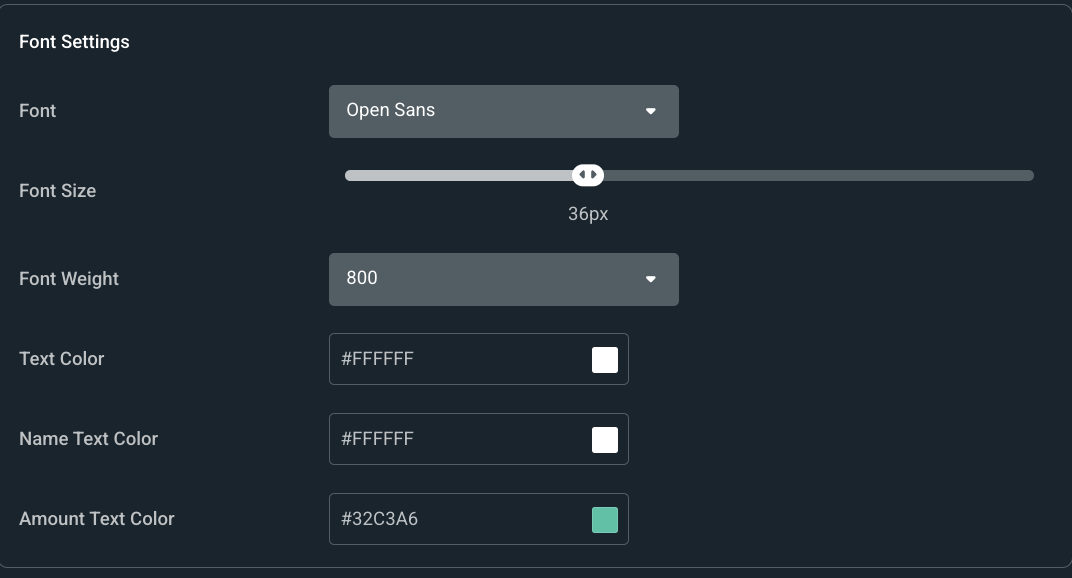Click the white Name Text Color swatch
The image size is (1072, 578).
[x=604, y=439]
